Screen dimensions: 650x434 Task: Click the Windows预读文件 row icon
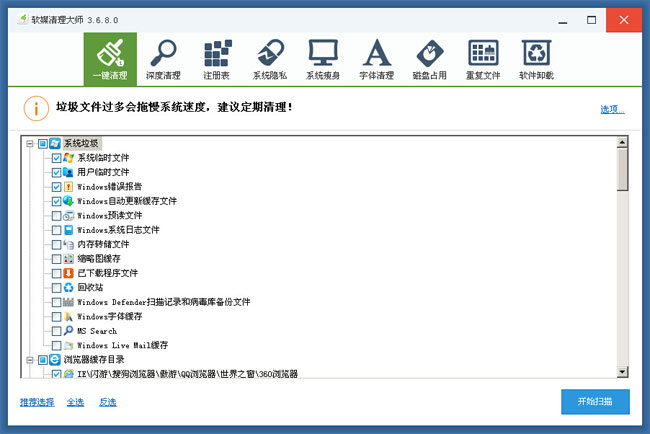(x=68, y=216)
